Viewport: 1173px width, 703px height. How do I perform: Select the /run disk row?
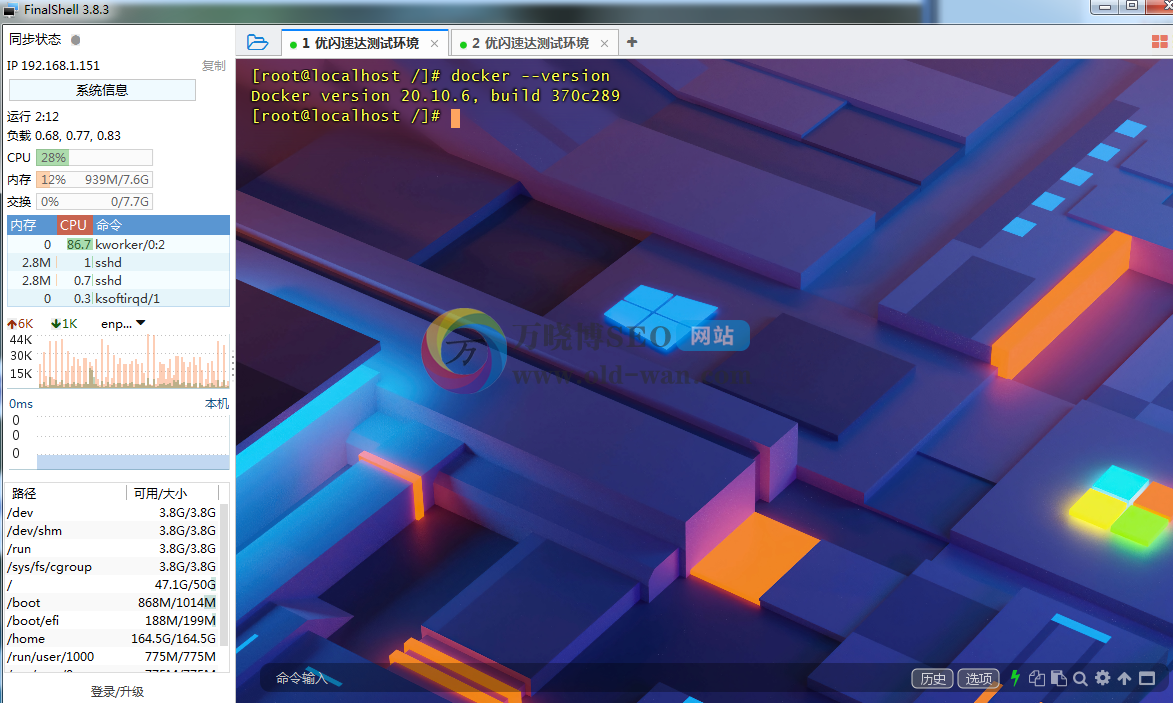coord(112,548)
